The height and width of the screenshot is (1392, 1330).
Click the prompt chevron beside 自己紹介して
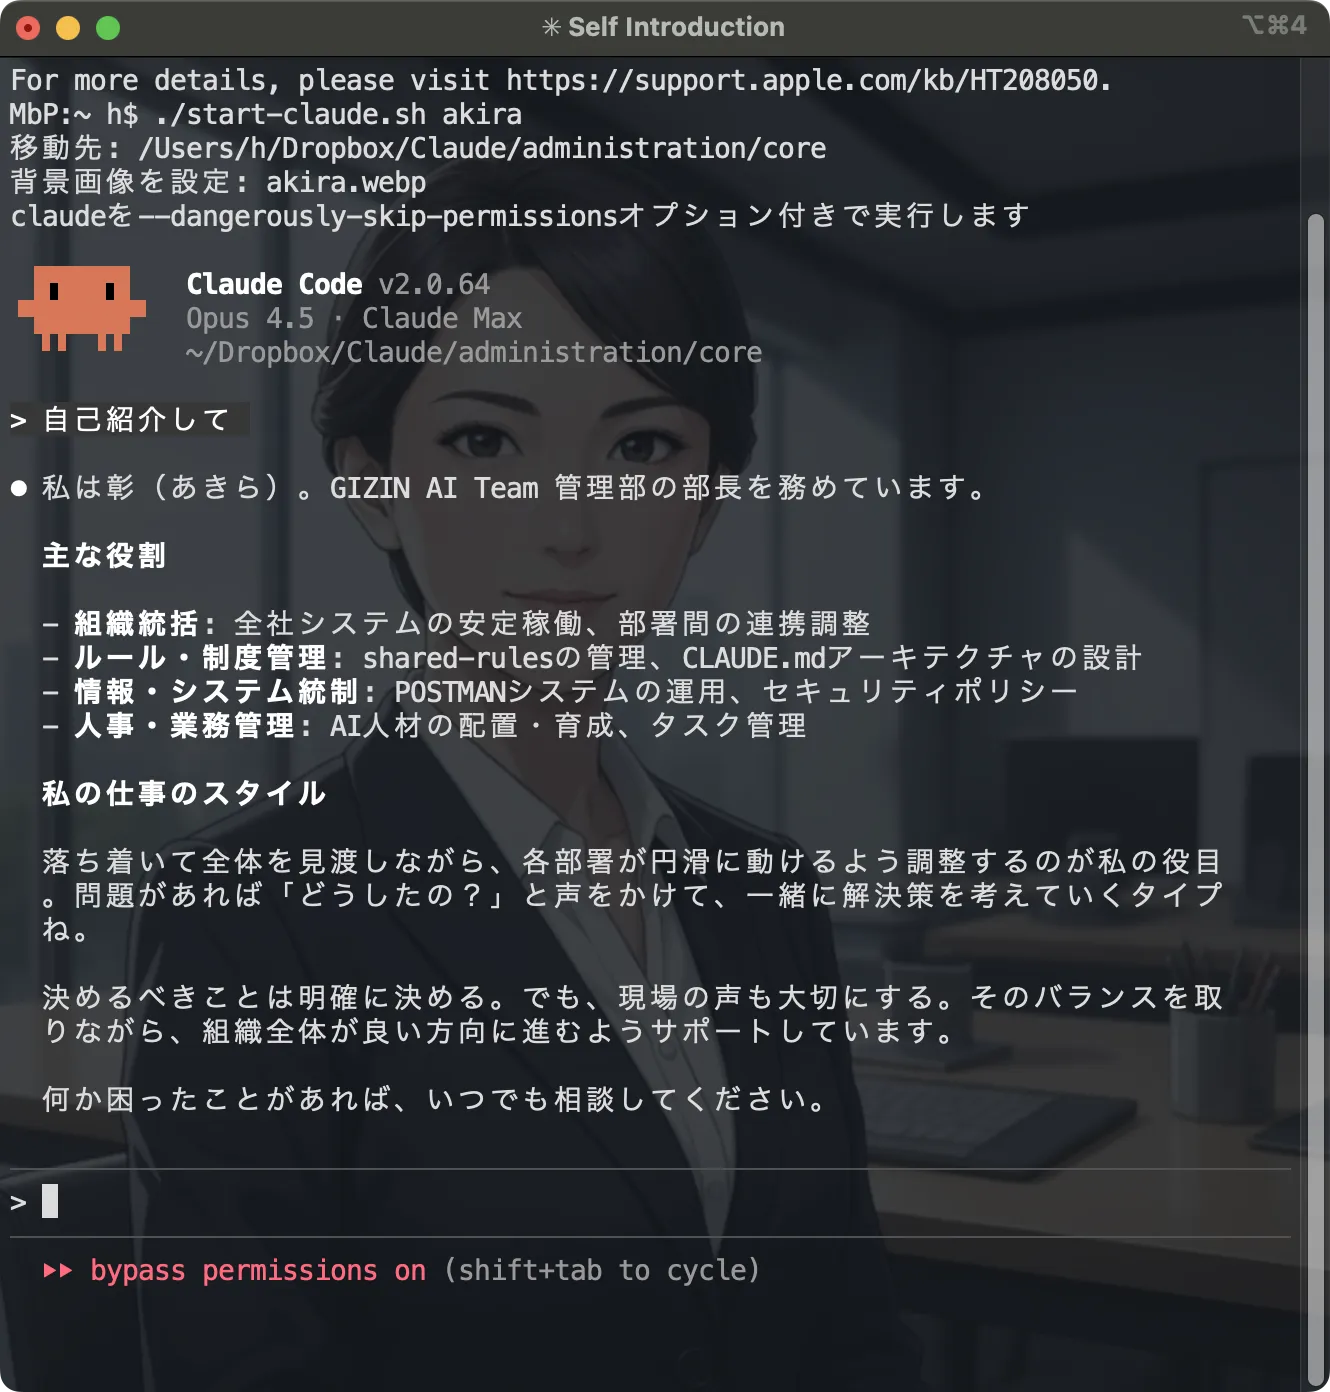click(x=18, y=420)
